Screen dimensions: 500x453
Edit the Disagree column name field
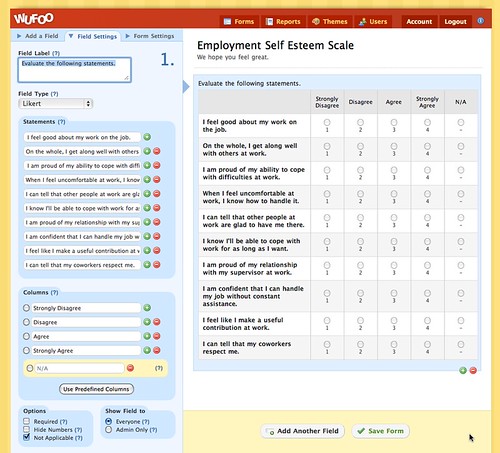click(86, 322)
